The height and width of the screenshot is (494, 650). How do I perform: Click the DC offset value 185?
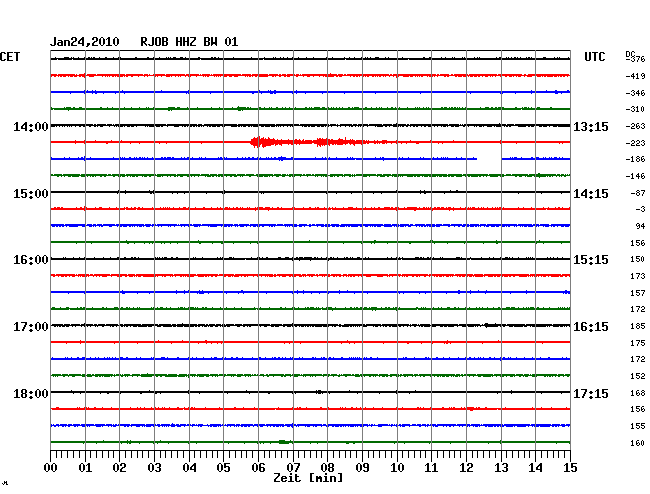(638, 327)
